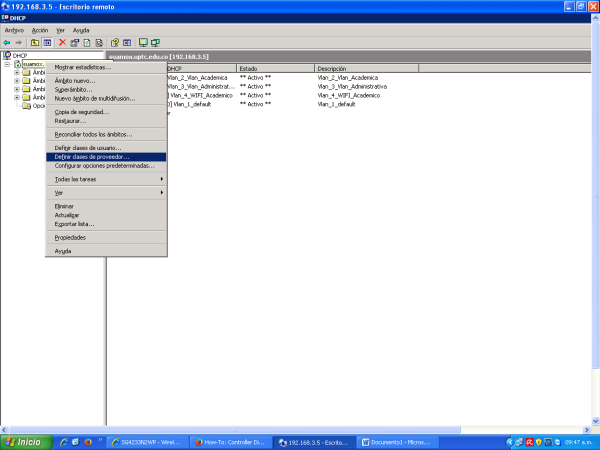This screenshot has height=450, width=600.
Task: Choose Copia de seguridad option
Action: pos(106,112)
